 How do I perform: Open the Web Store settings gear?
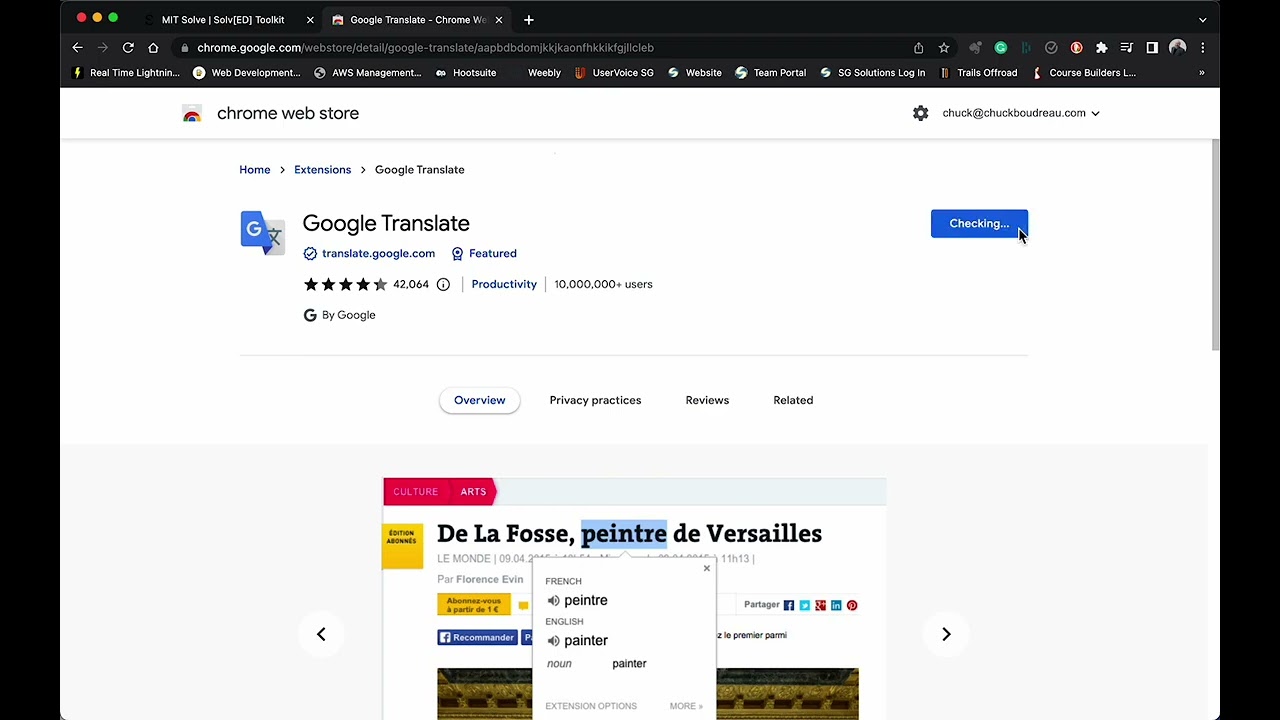[x=920, y=113]
